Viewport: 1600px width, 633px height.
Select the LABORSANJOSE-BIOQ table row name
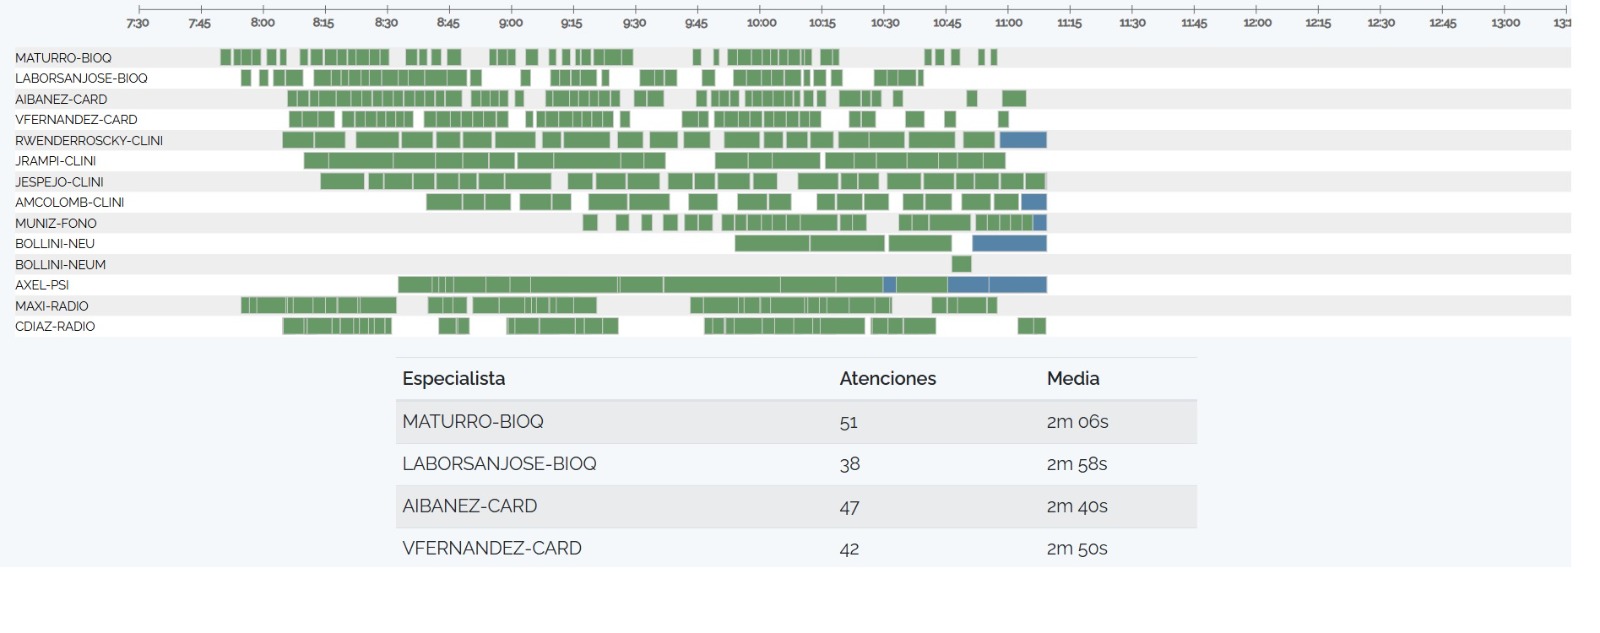click(499, 464)
